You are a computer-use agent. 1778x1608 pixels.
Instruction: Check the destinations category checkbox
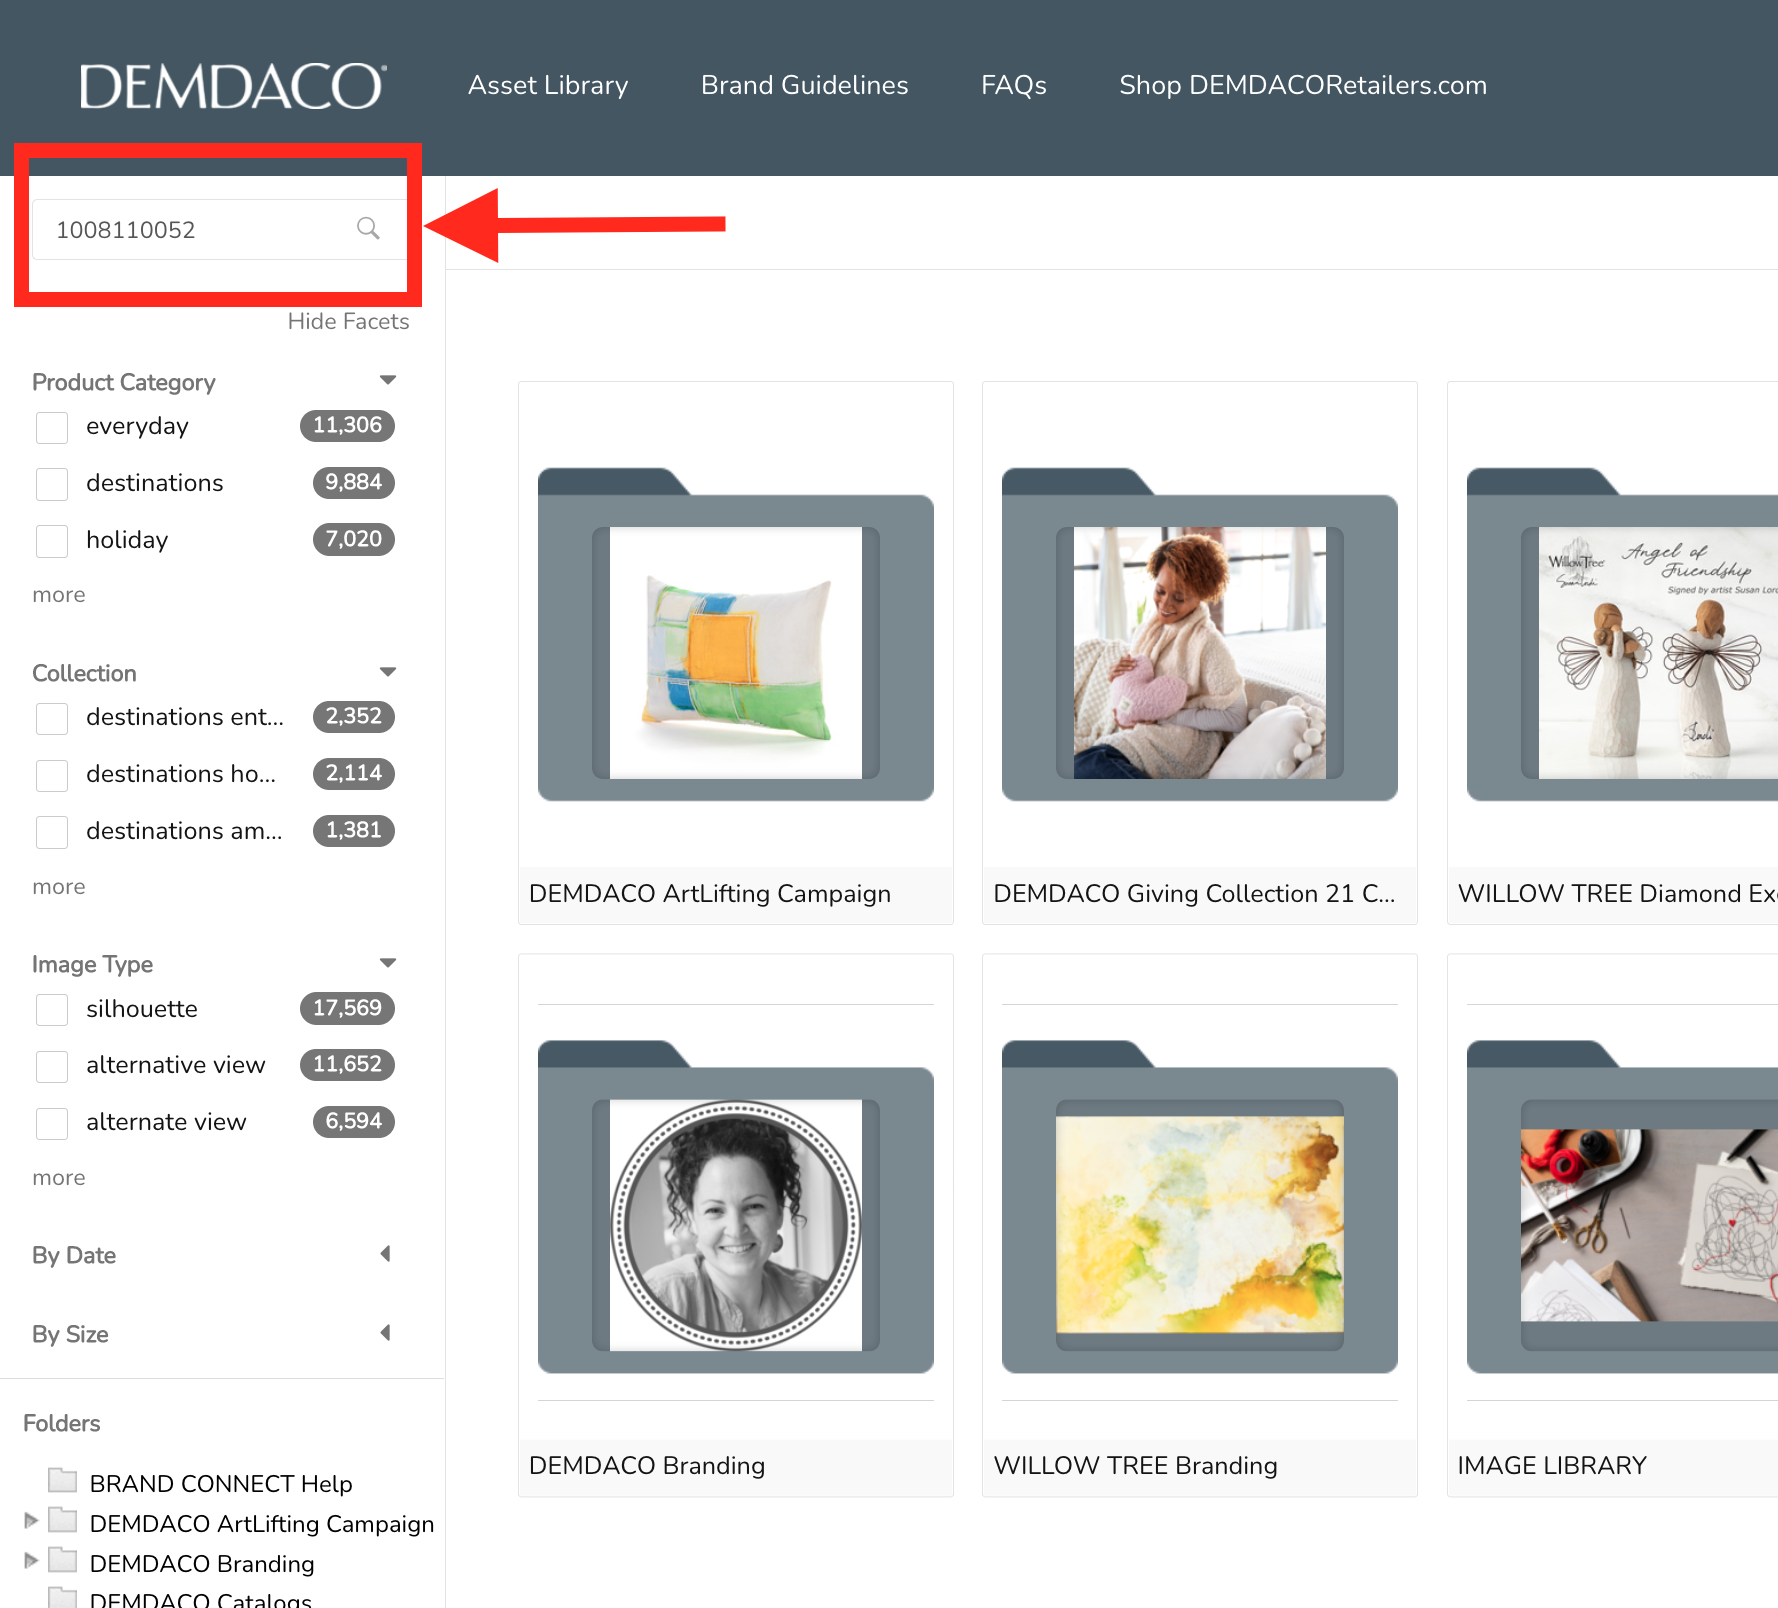coord(52,484)
